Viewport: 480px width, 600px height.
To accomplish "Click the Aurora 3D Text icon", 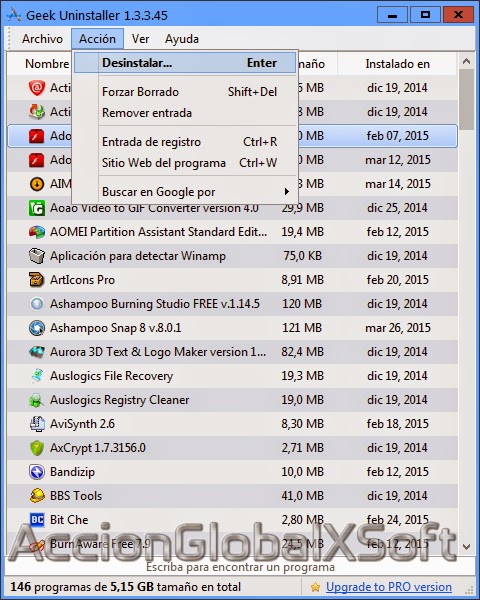I will click(x=37, y=352).
